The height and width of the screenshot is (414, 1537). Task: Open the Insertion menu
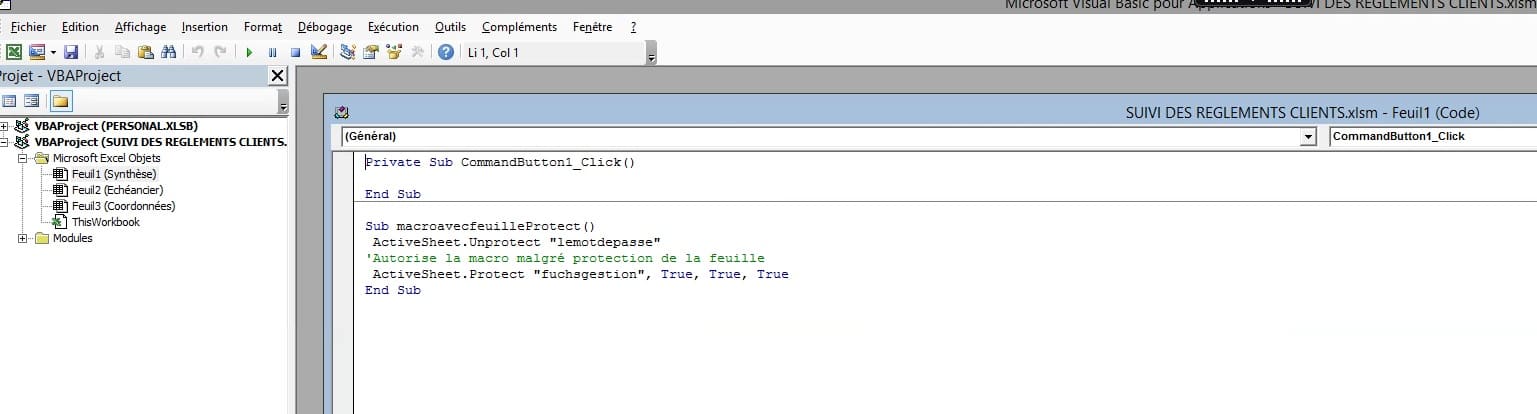pyautogui.click(x=205, y=27)
